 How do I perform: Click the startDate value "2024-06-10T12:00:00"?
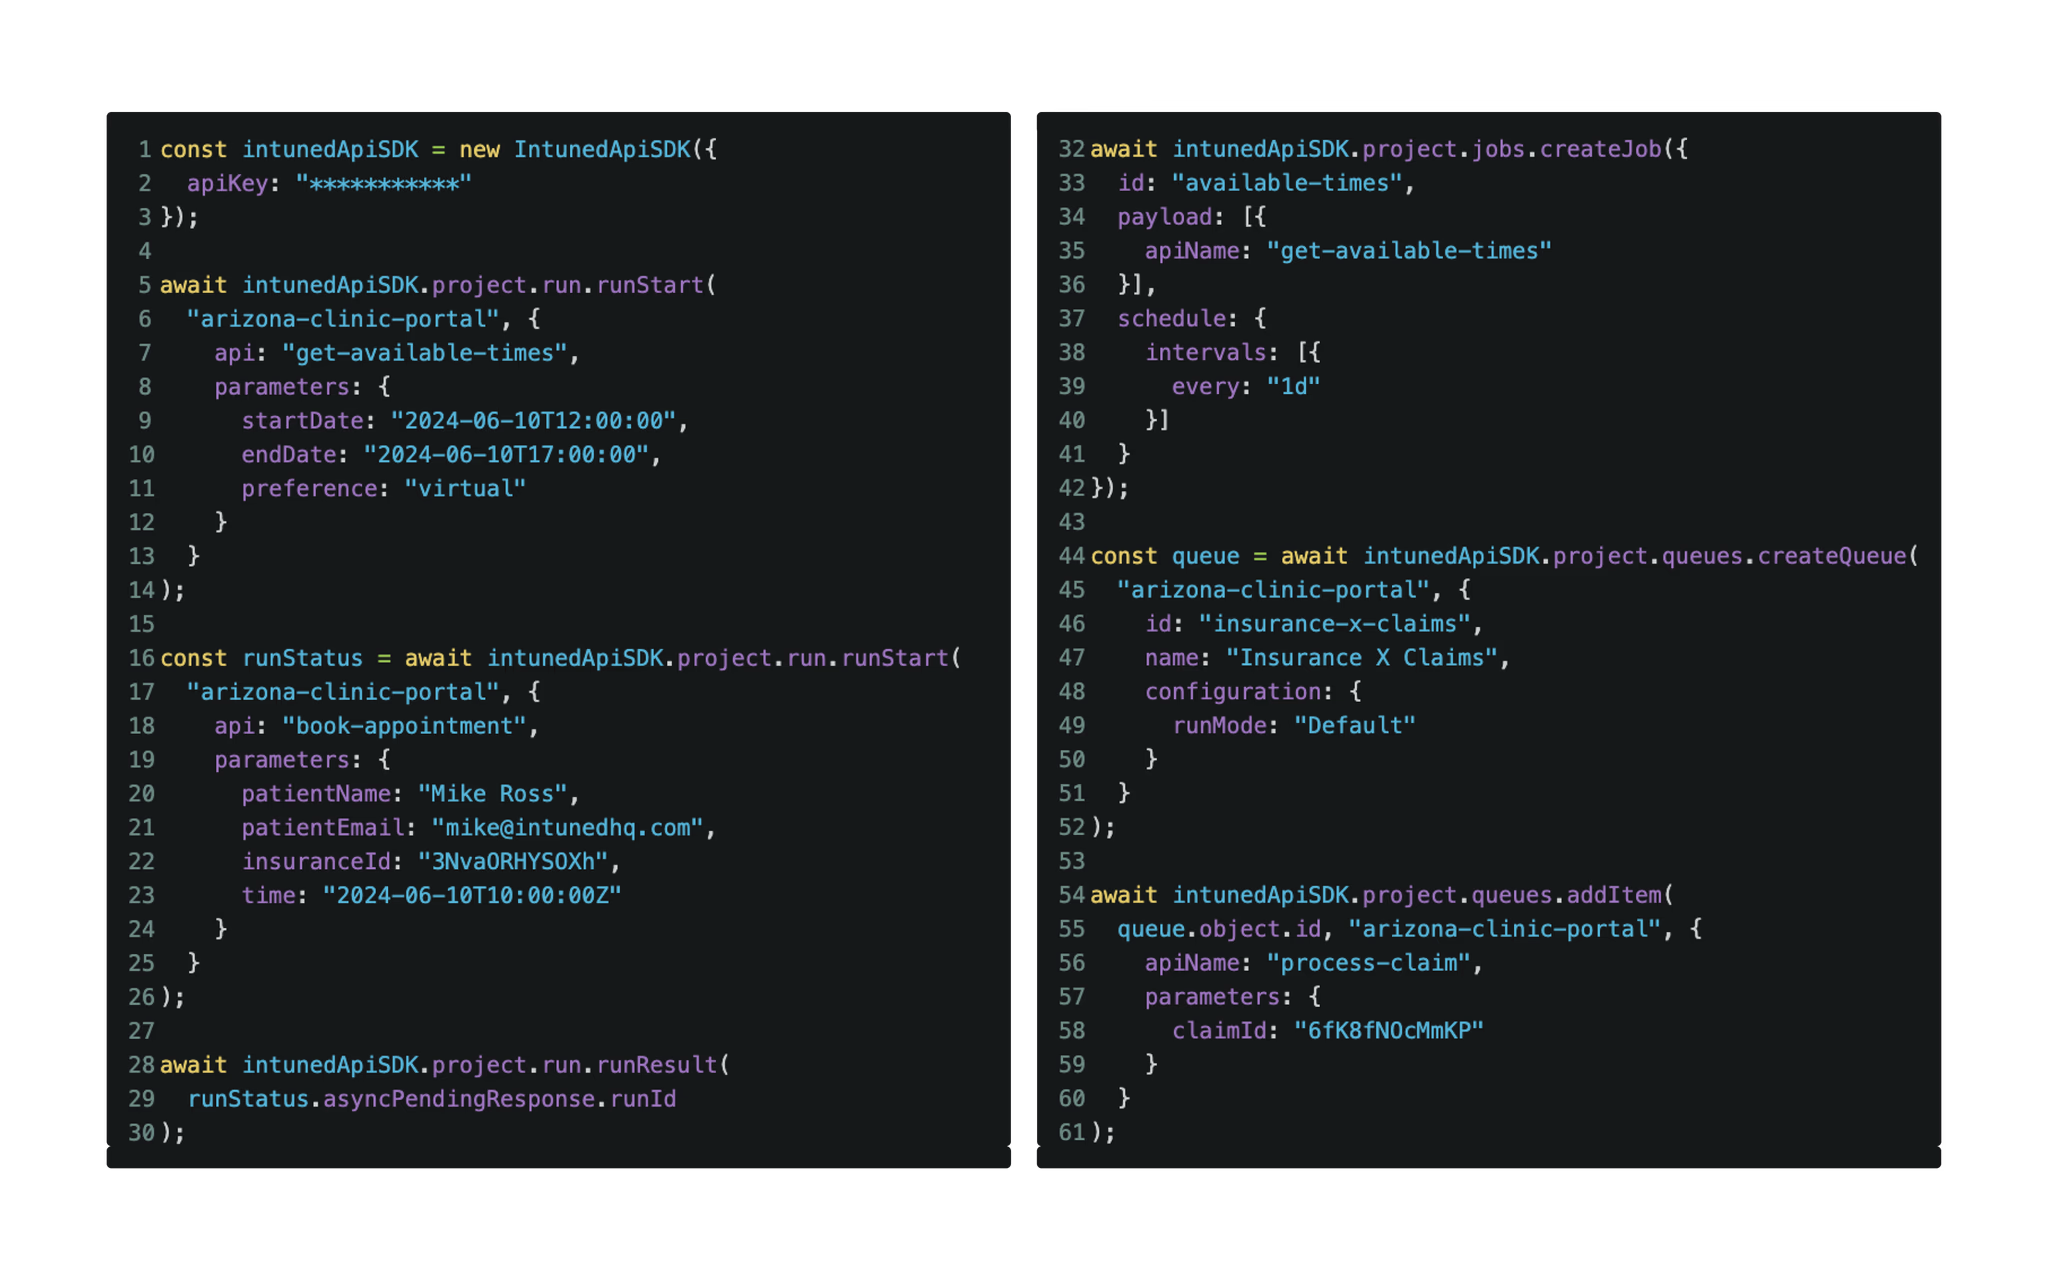(532, 421)
